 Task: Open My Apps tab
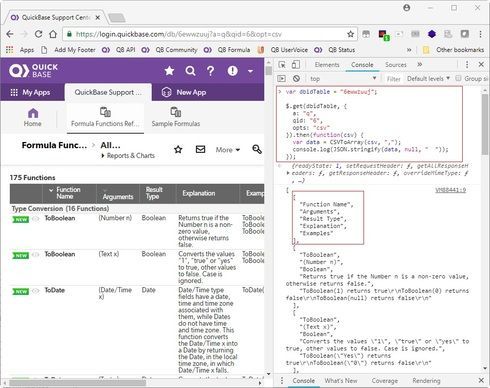[31, 92]
